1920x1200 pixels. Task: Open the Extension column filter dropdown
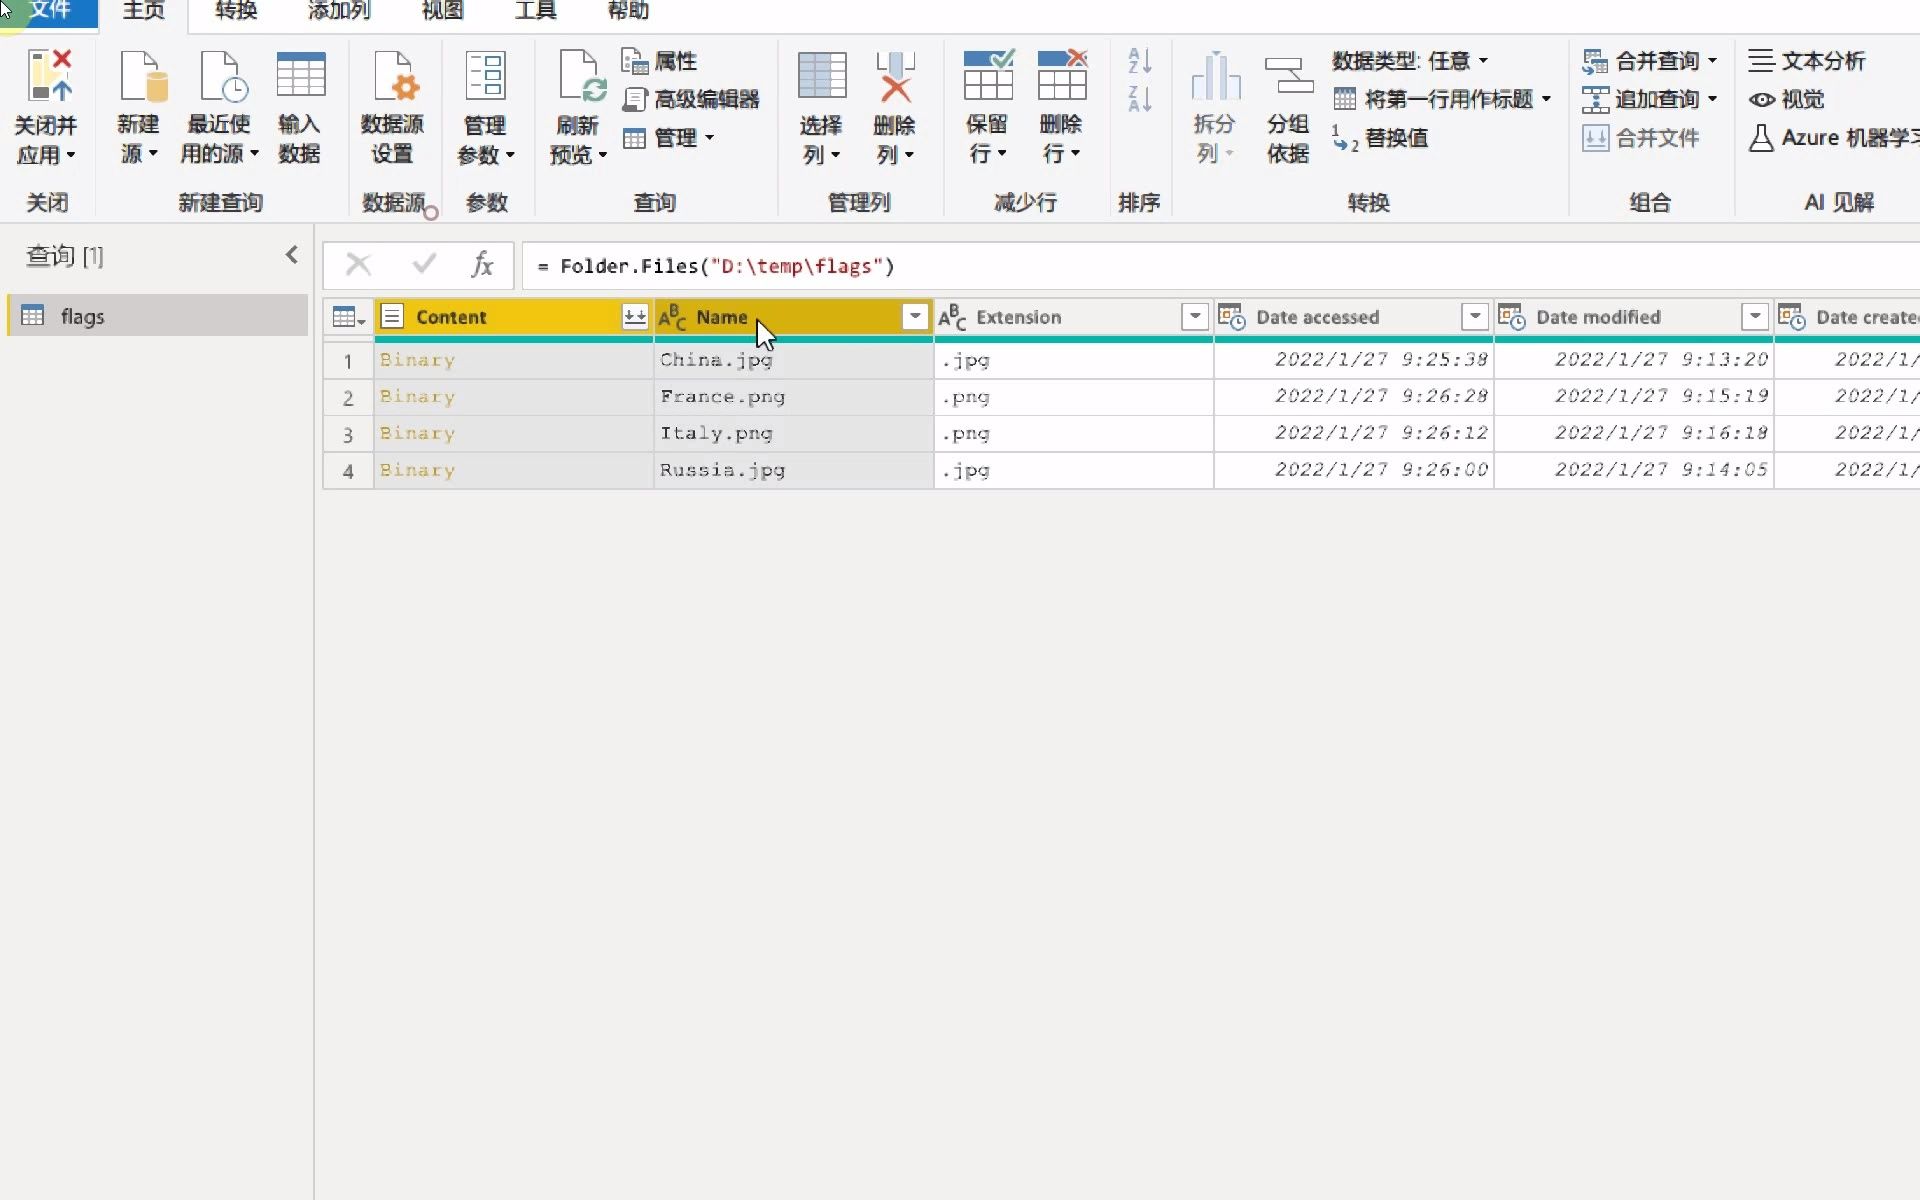[1194, 317]
